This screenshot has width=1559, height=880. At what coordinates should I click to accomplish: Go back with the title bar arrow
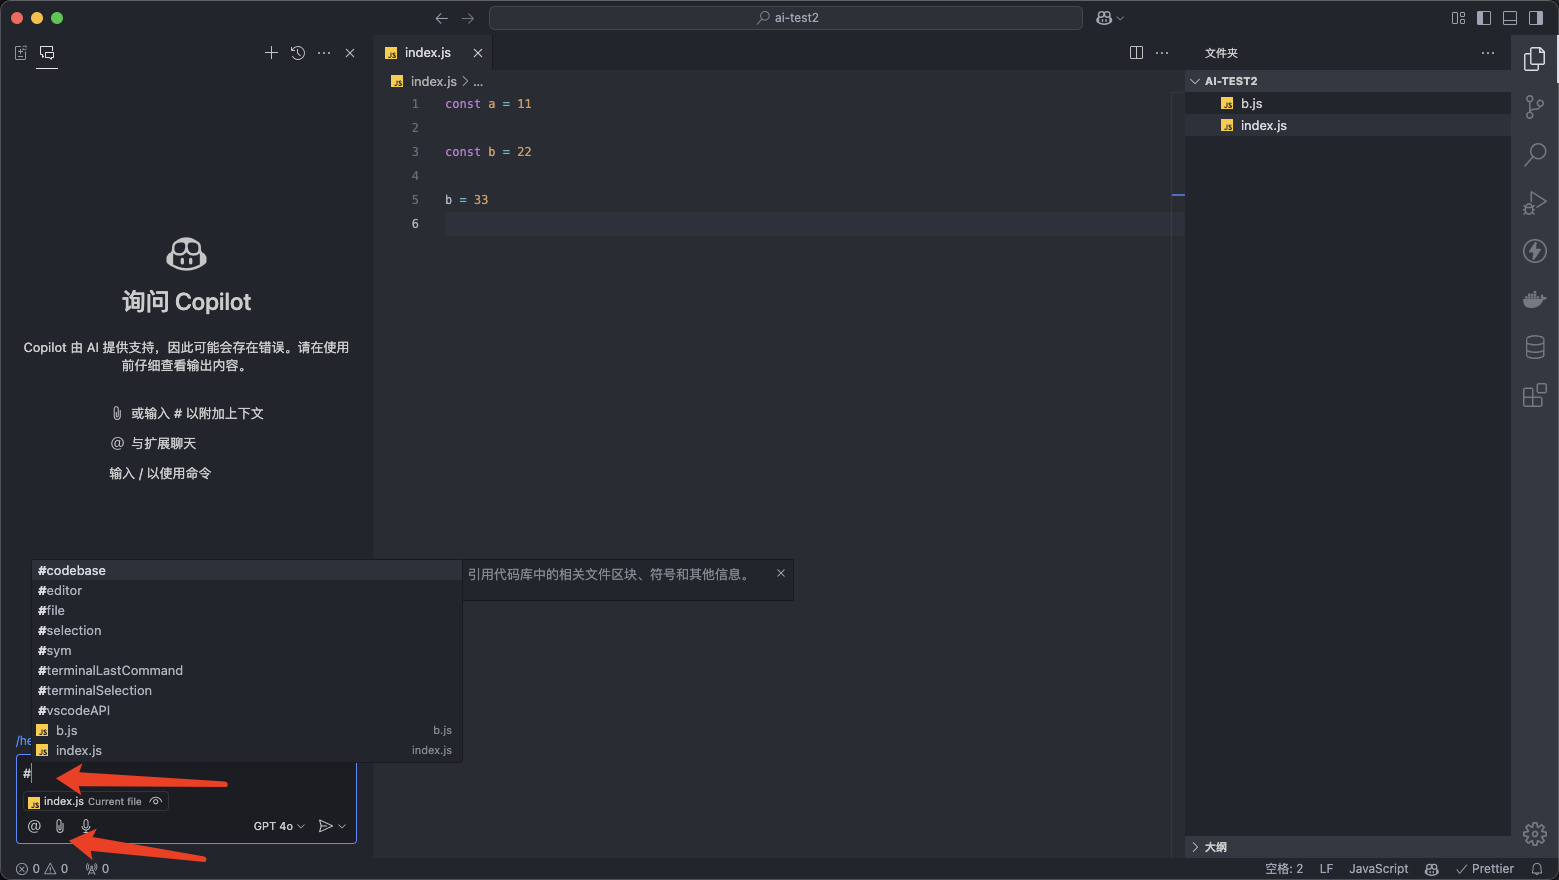(442, 18)
